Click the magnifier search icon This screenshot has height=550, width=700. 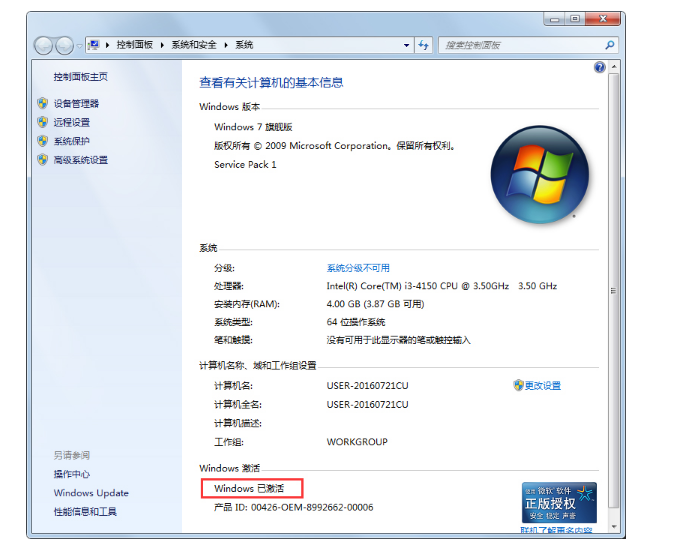(x=609, y=45)
